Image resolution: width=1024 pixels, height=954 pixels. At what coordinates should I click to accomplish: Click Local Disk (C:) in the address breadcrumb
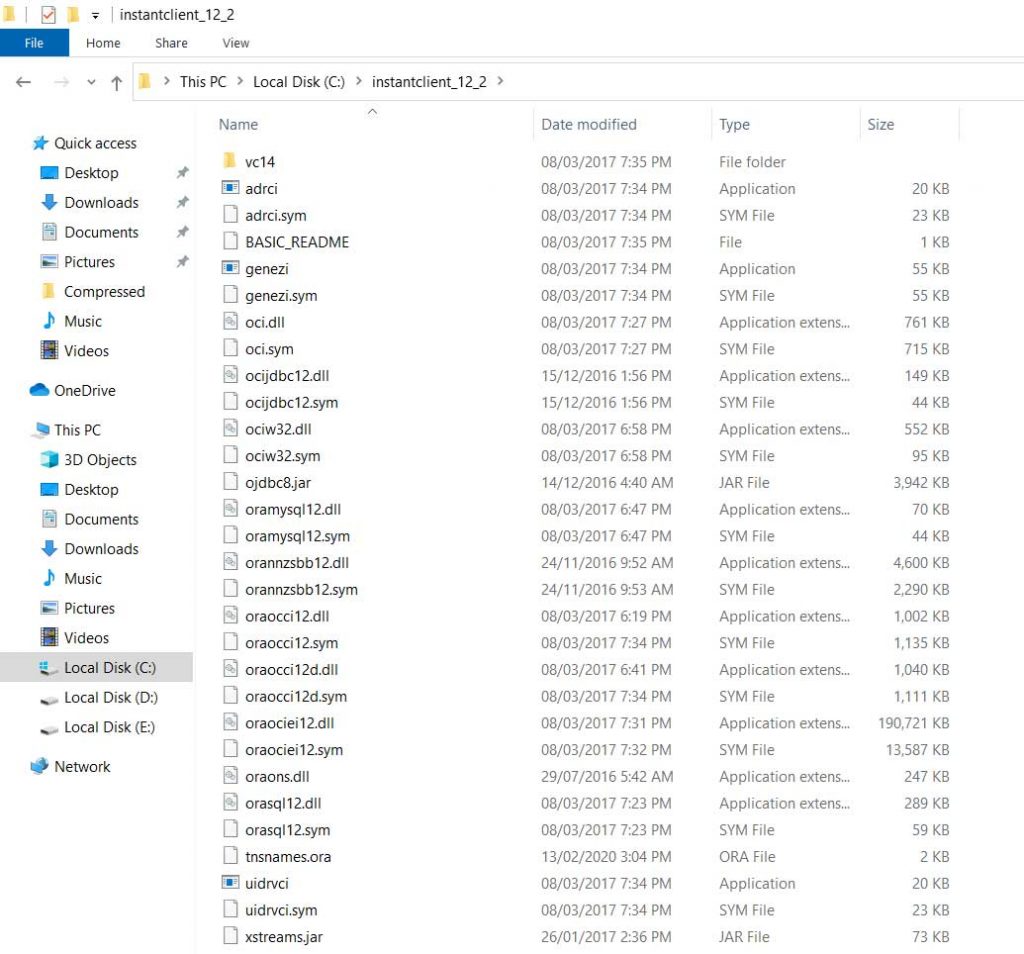coord(298,82)
